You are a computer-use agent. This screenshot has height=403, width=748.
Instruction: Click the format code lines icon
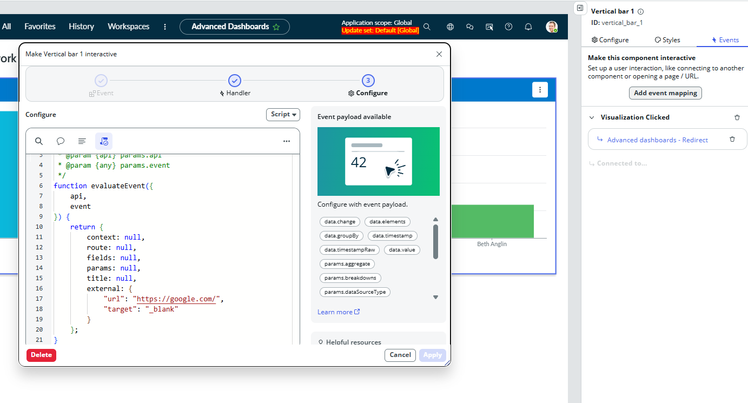tap(82, 141)
